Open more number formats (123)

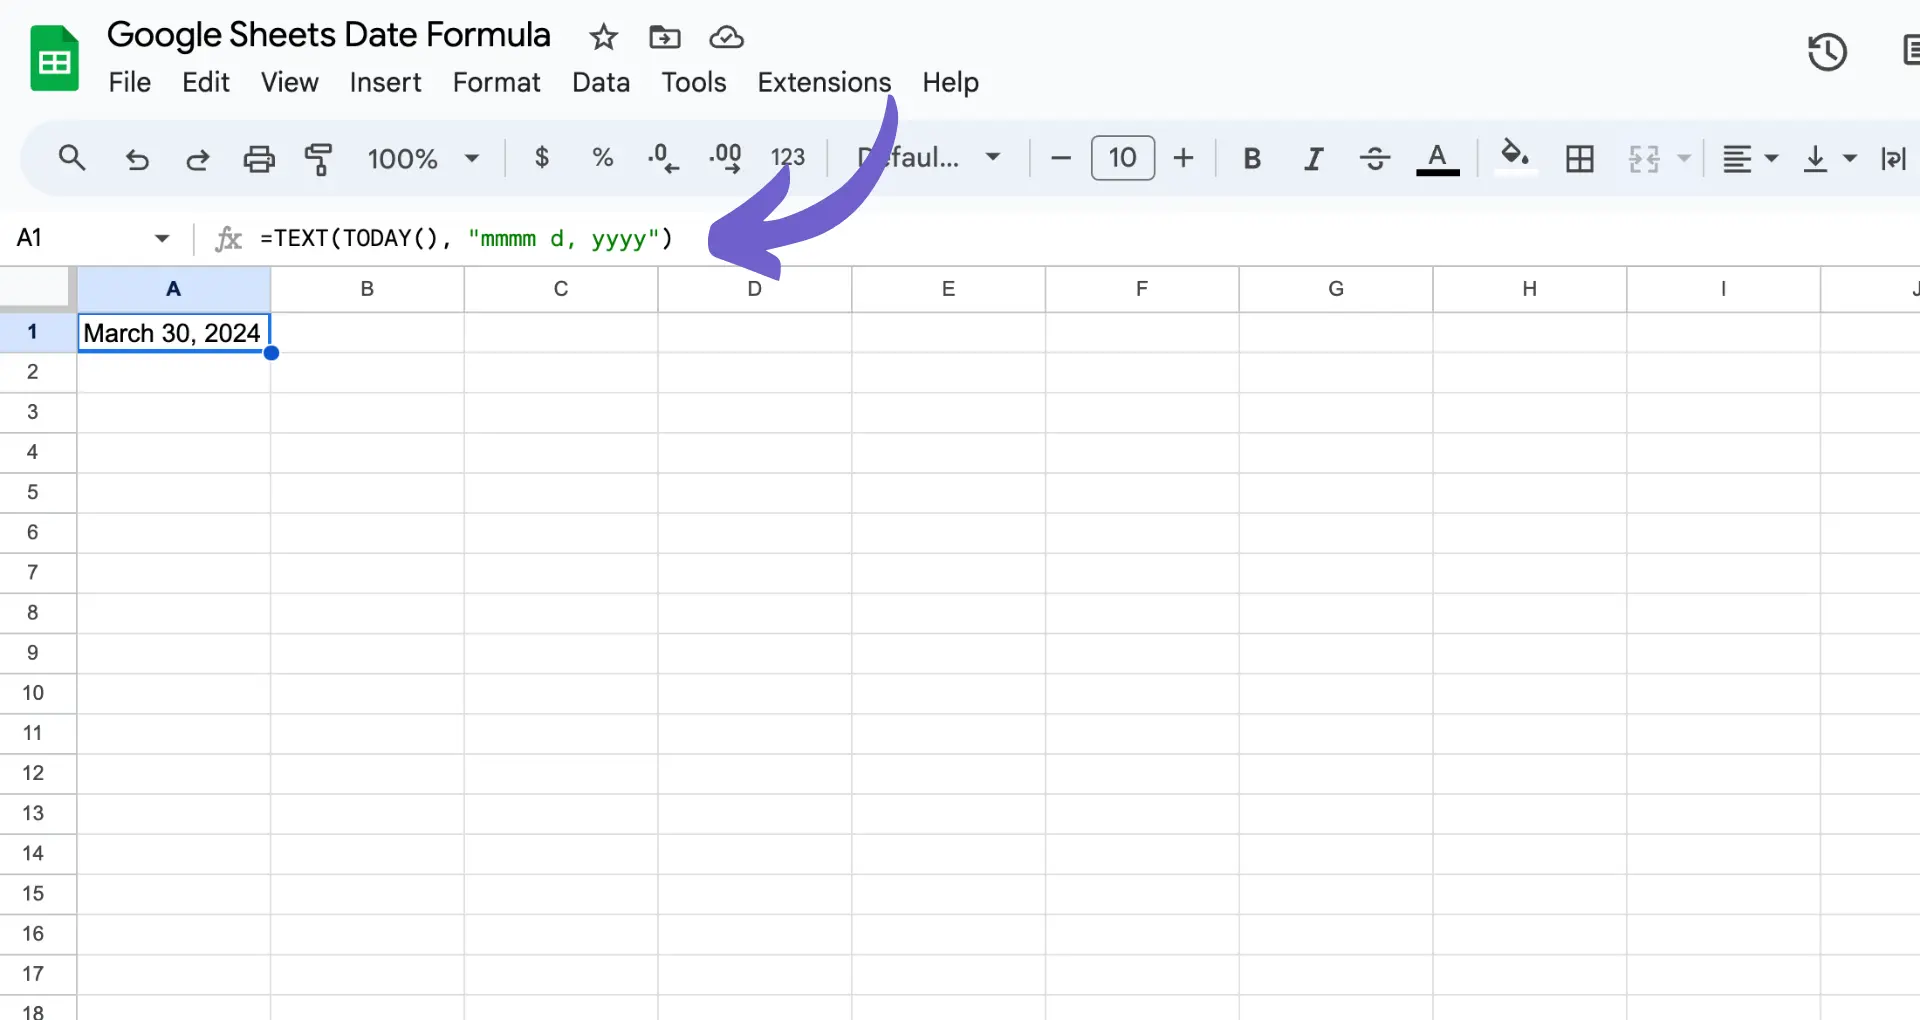click(788, 157)
